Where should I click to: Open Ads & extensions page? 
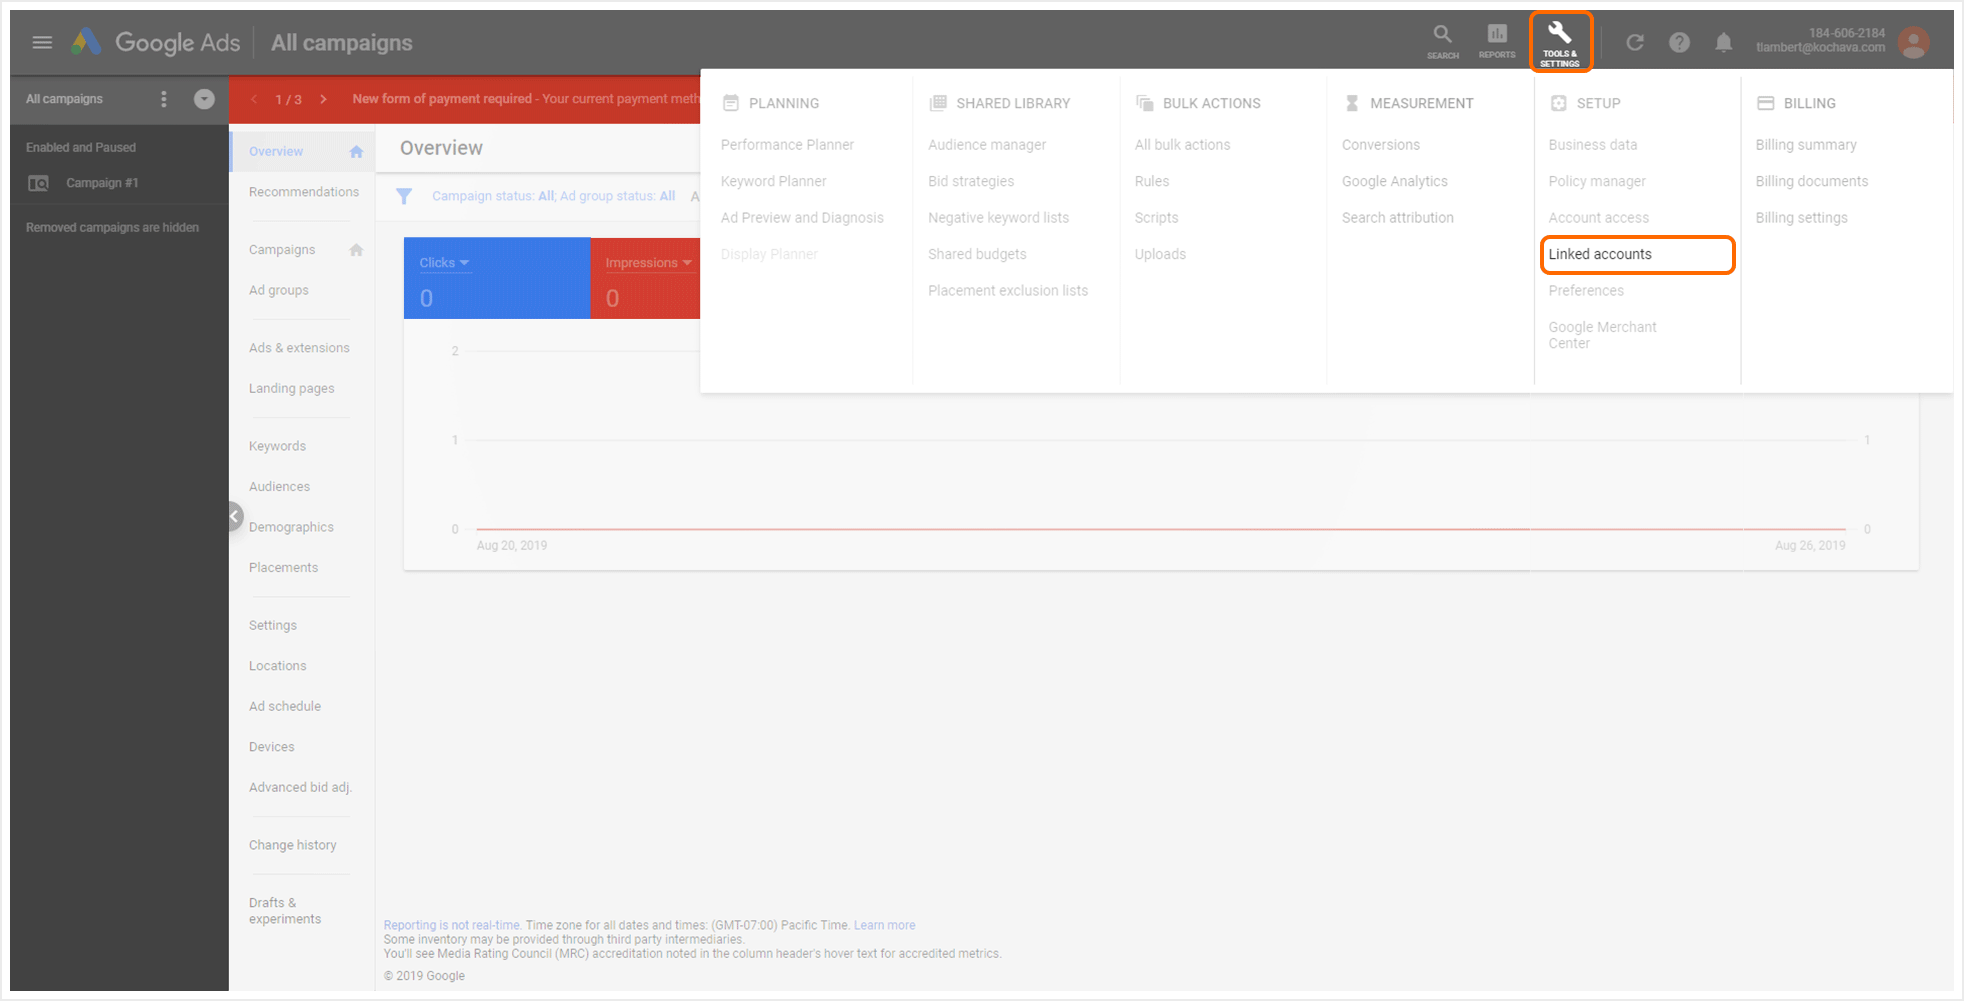point(299,348)
